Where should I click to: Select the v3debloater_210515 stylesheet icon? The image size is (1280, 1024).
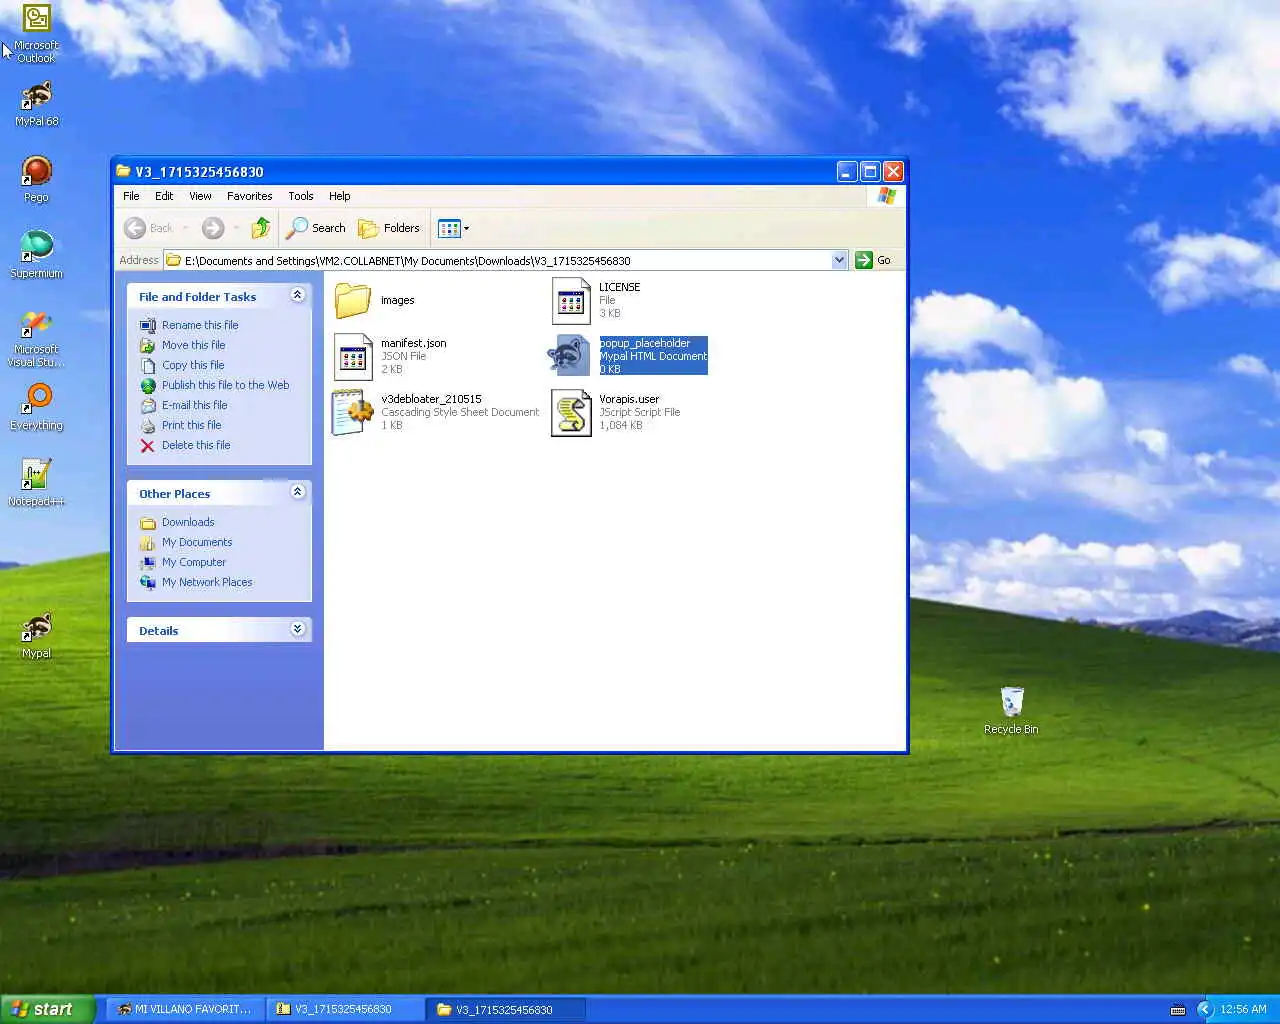pos(353,412)
